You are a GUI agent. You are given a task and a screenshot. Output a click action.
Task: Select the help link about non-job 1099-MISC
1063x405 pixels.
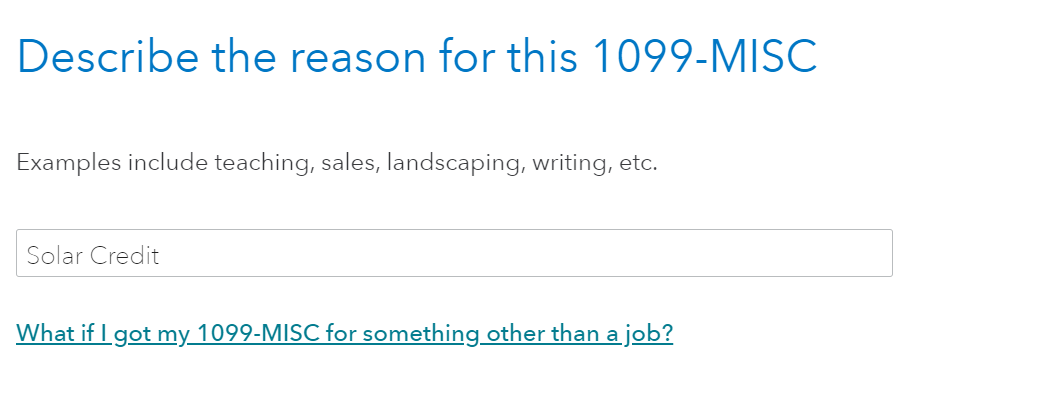tap(344, 333)
